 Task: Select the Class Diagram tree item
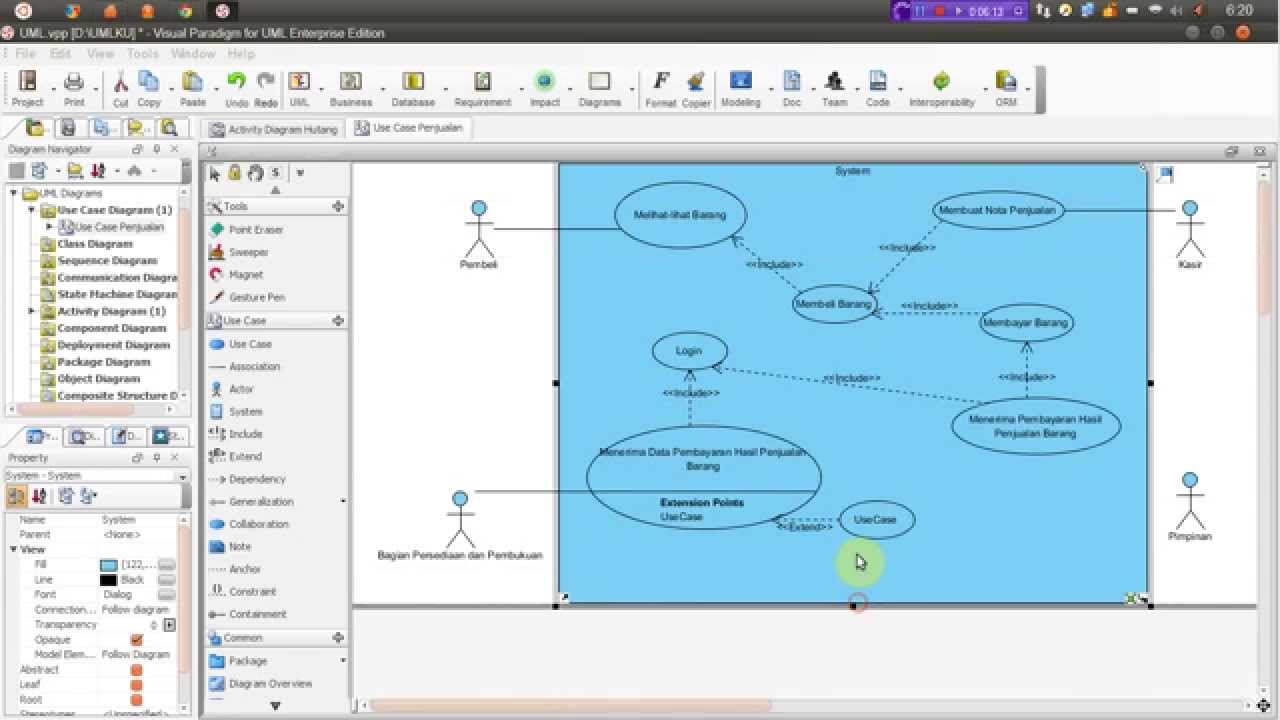point(95,244)
